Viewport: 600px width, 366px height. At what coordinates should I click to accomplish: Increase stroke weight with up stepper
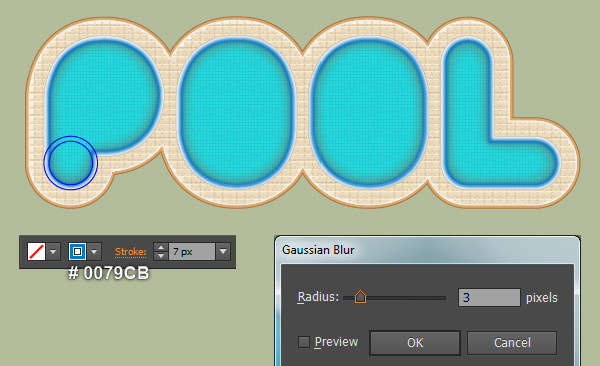click(x=161, y=247)
